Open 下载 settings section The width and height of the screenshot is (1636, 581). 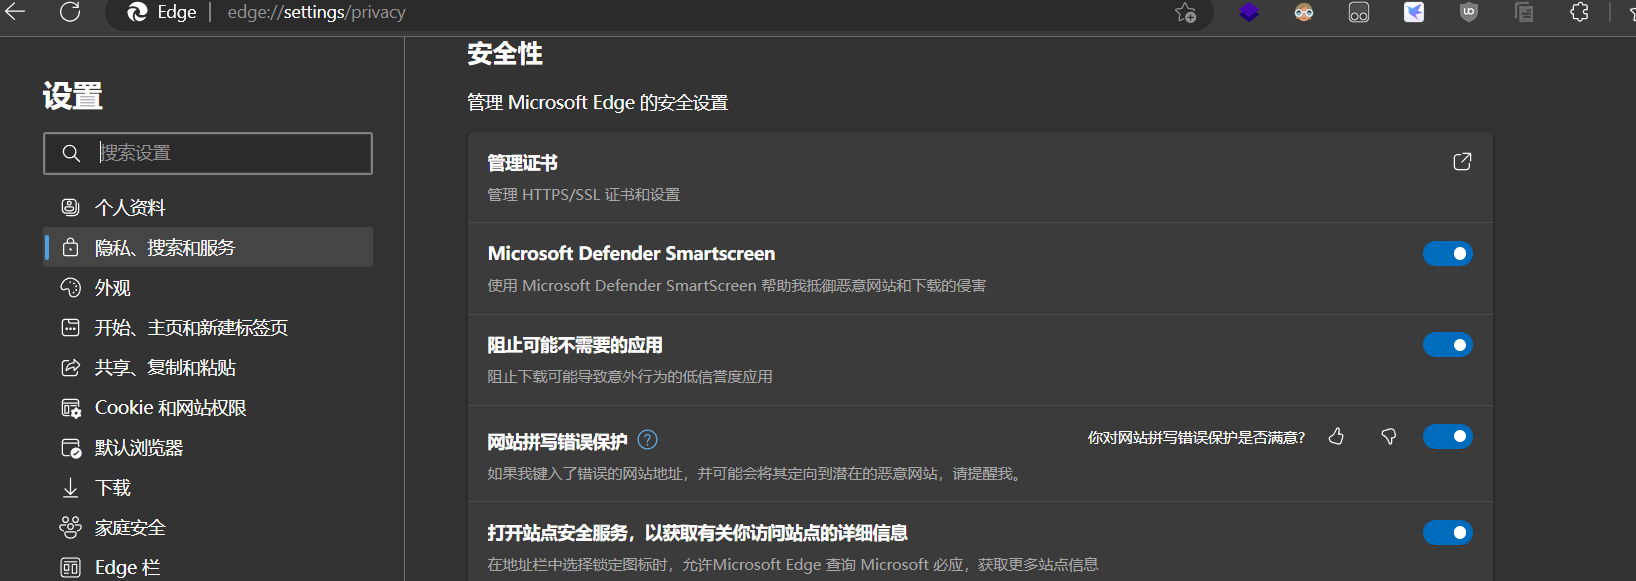[208, 487]
